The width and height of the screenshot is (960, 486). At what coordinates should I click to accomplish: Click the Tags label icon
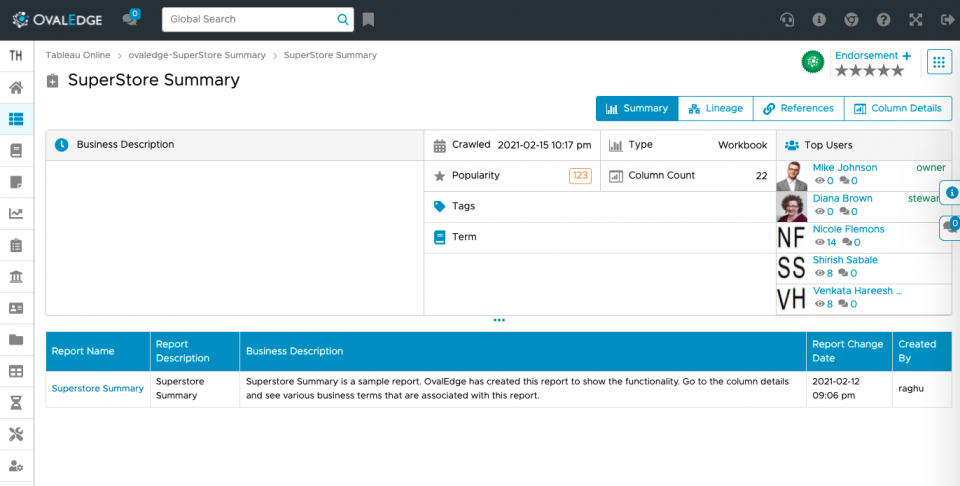(440, 206)
